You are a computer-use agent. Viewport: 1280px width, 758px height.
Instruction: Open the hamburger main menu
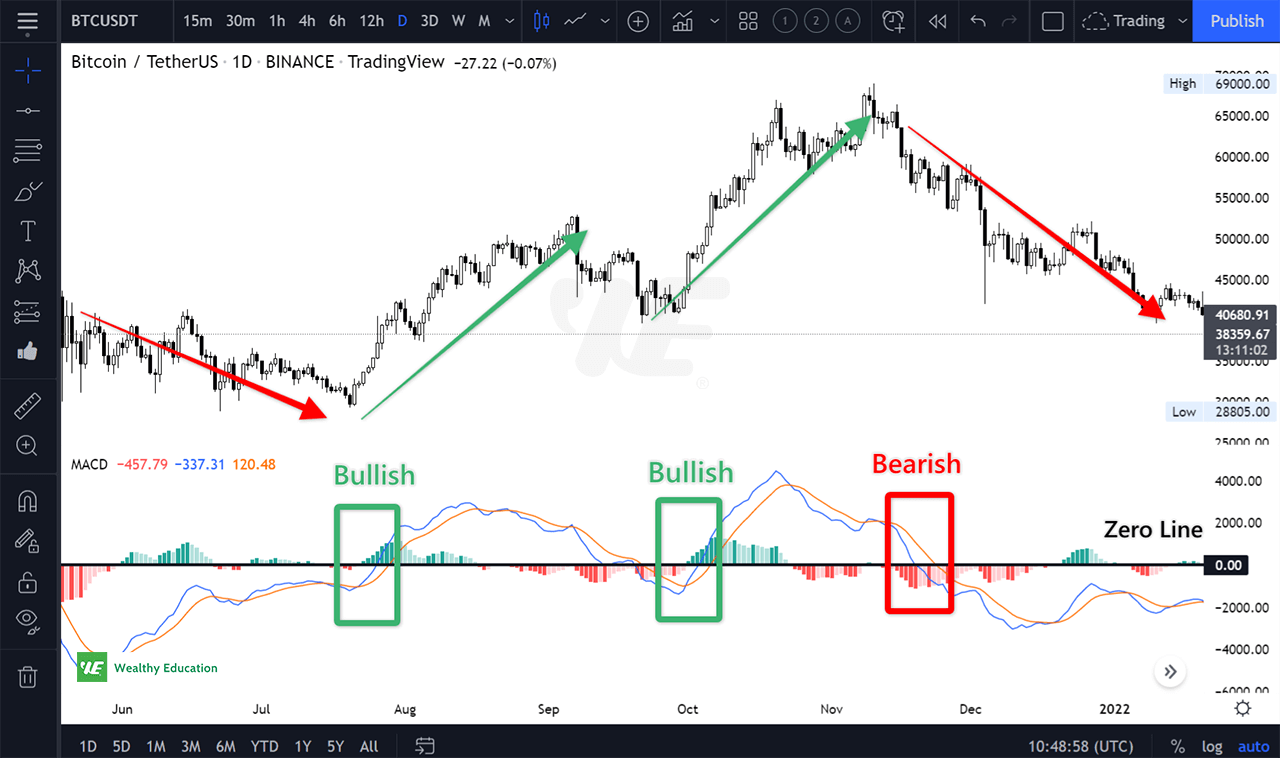pos(28,21)
